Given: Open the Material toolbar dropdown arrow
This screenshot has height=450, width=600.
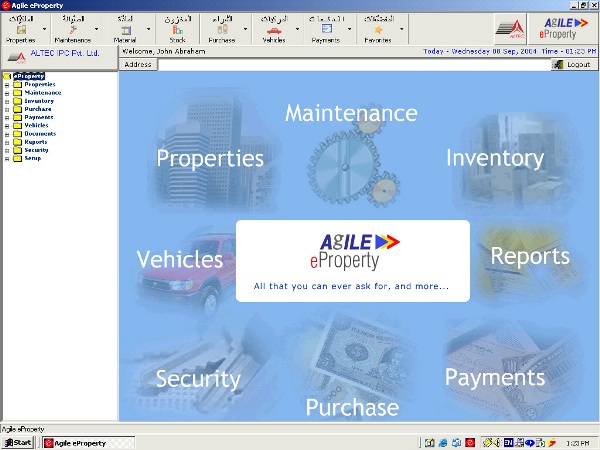Looking at the screenshot, I should coord(148,29).
